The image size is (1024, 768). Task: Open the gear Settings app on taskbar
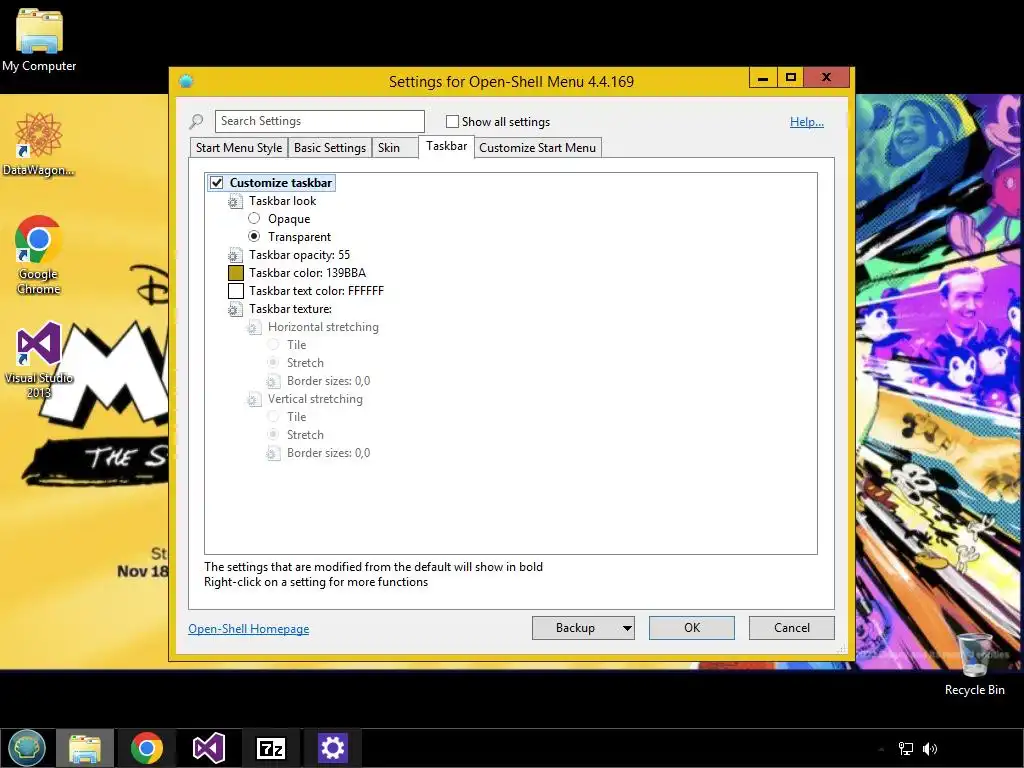(x=332, y=748)
